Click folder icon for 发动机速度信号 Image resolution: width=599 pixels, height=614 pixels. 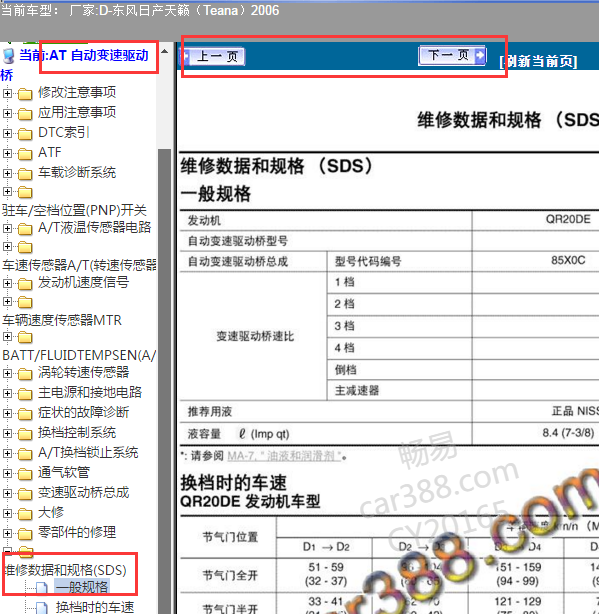point(25,284)
